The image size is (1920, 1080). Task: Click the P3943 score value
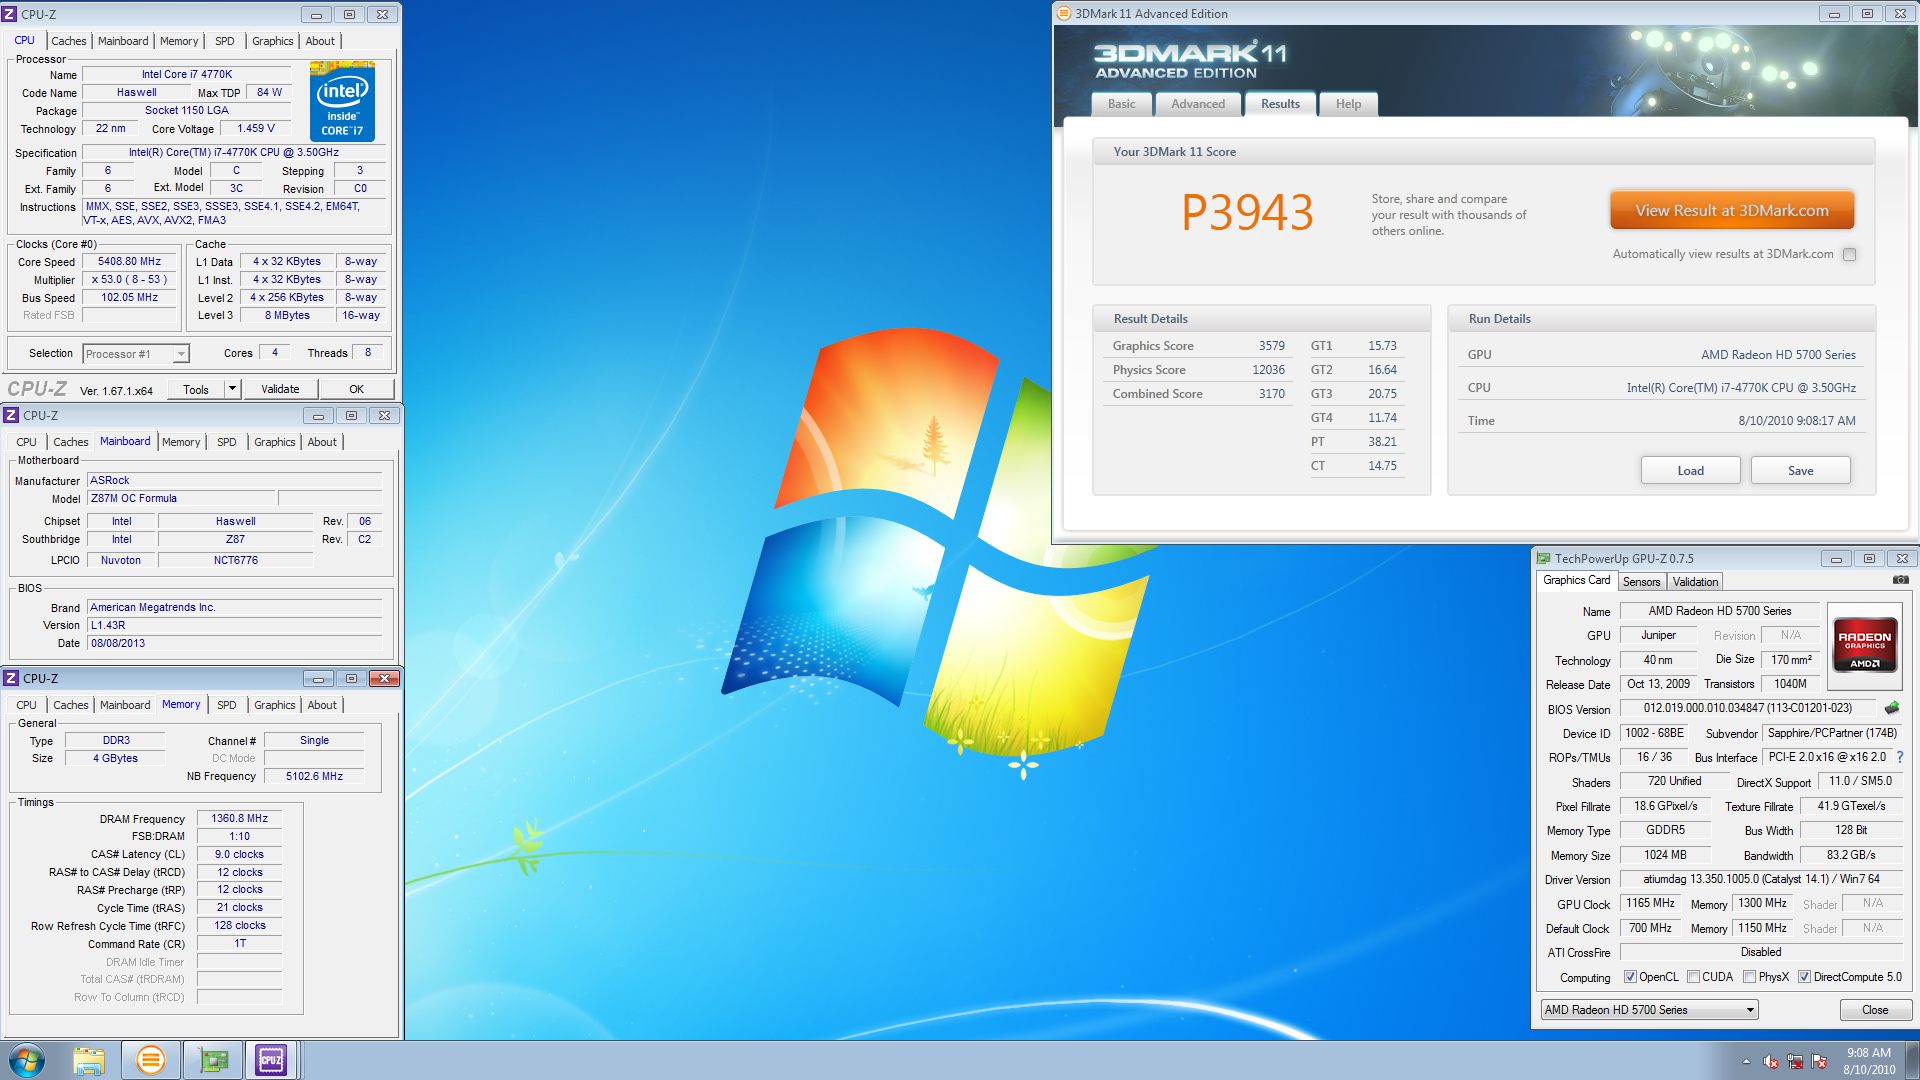point(1247,212)
